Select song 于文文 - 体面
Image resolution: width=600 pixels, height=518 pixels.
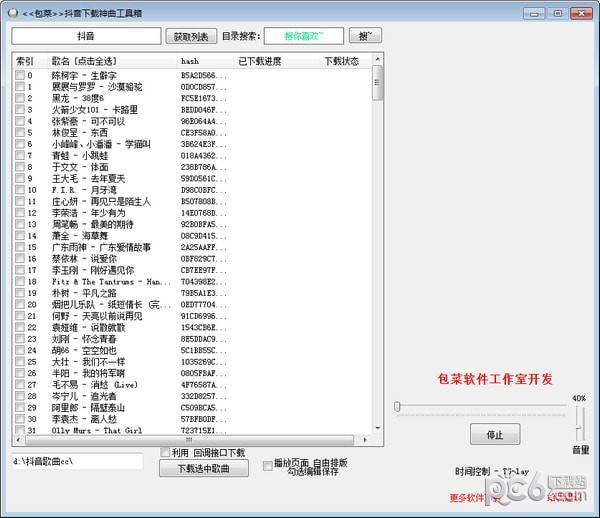click(80, 167)
